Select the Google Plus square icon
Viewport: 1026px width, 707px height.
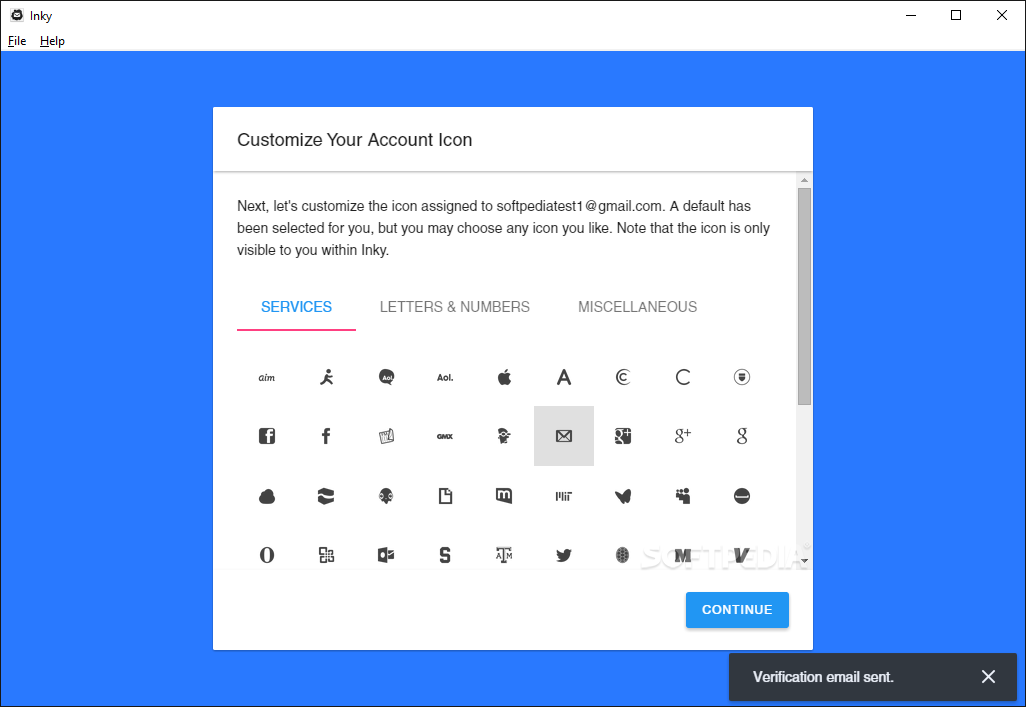[x=623, y=436]
